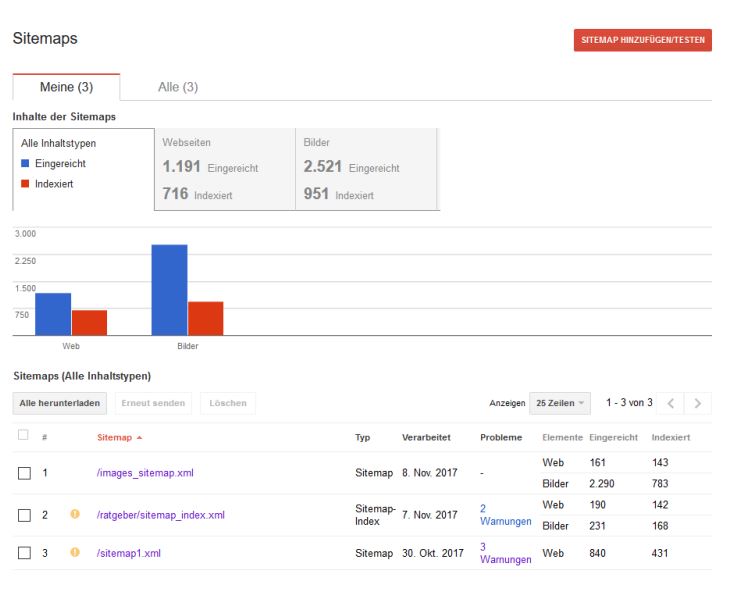The width and height of the screenshot is (733, 591).
Task: Sort by the Sitemap column header
Action: 115,438
